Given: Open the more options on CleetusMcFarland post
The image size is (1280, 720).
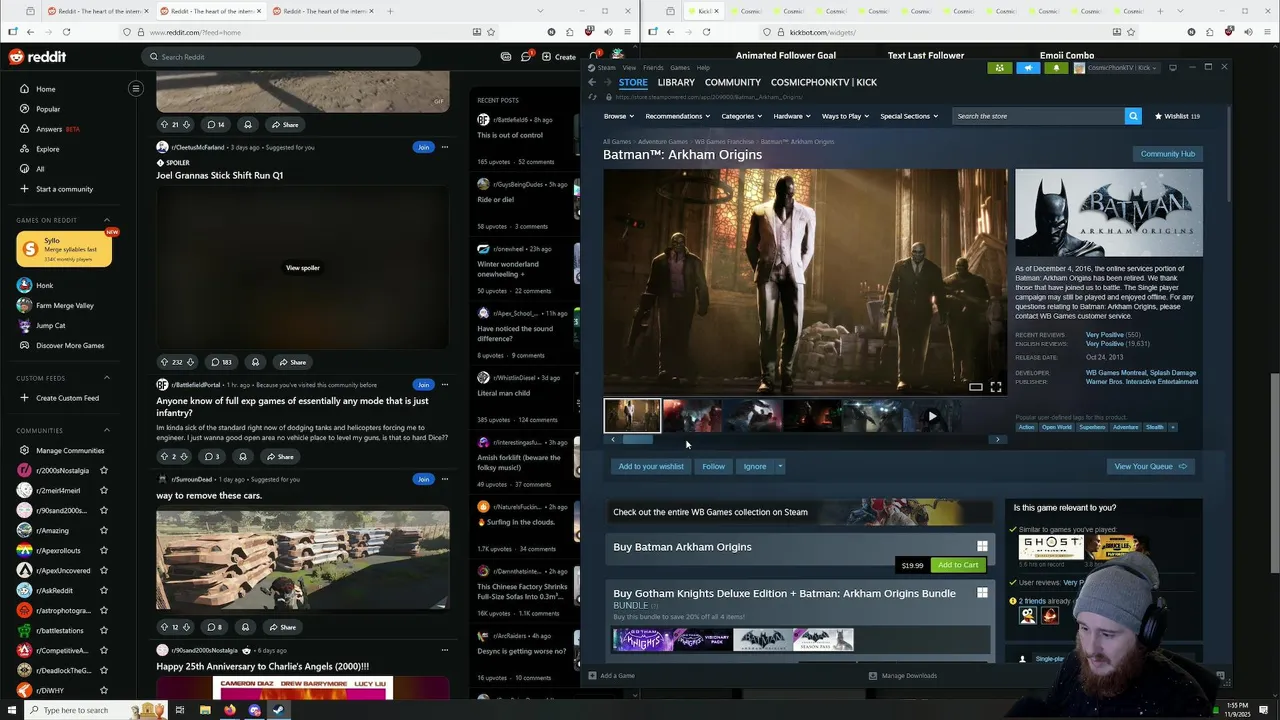Looking at the screenshot, I should [x=445, y=147].
